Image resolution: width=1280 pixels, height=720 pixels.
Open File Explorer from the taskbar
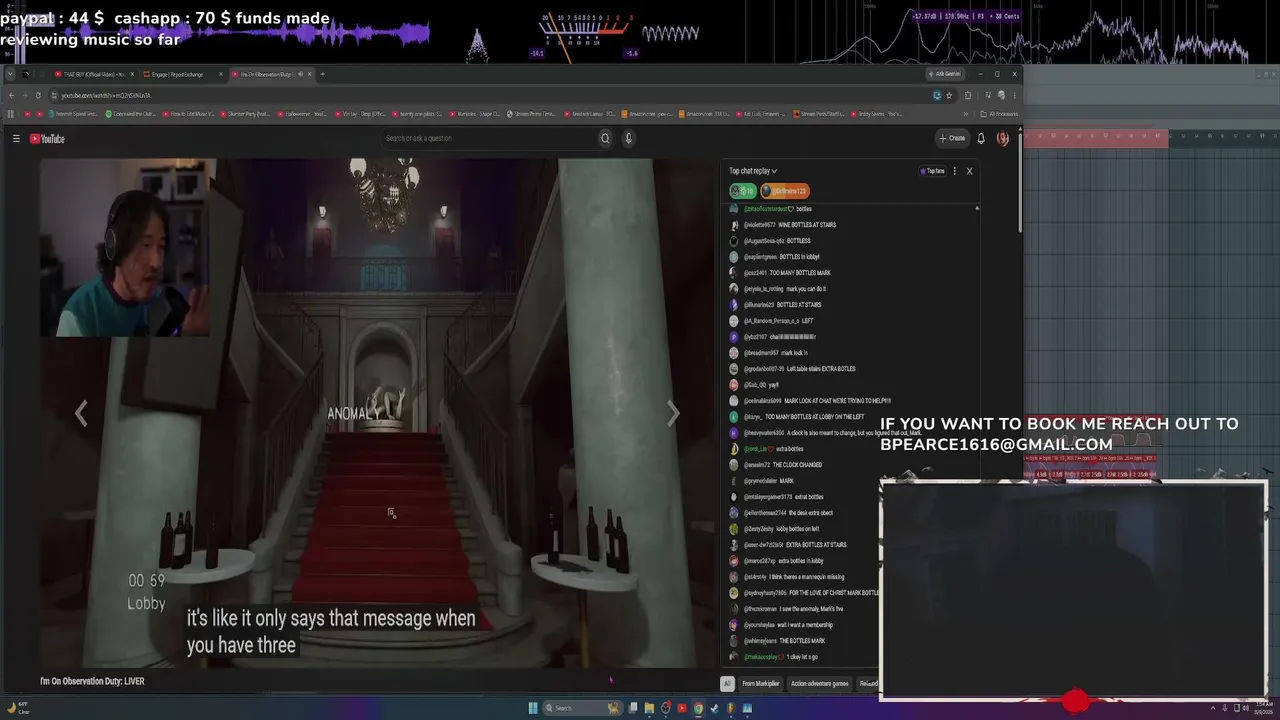click(x=649, y=708)
